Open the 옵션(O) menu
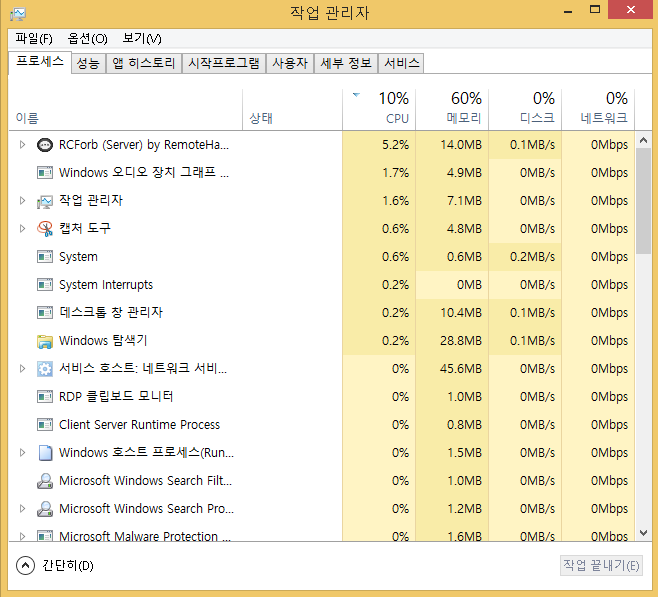The width and height of the screenshot is (658, 597). coord(87,39)
